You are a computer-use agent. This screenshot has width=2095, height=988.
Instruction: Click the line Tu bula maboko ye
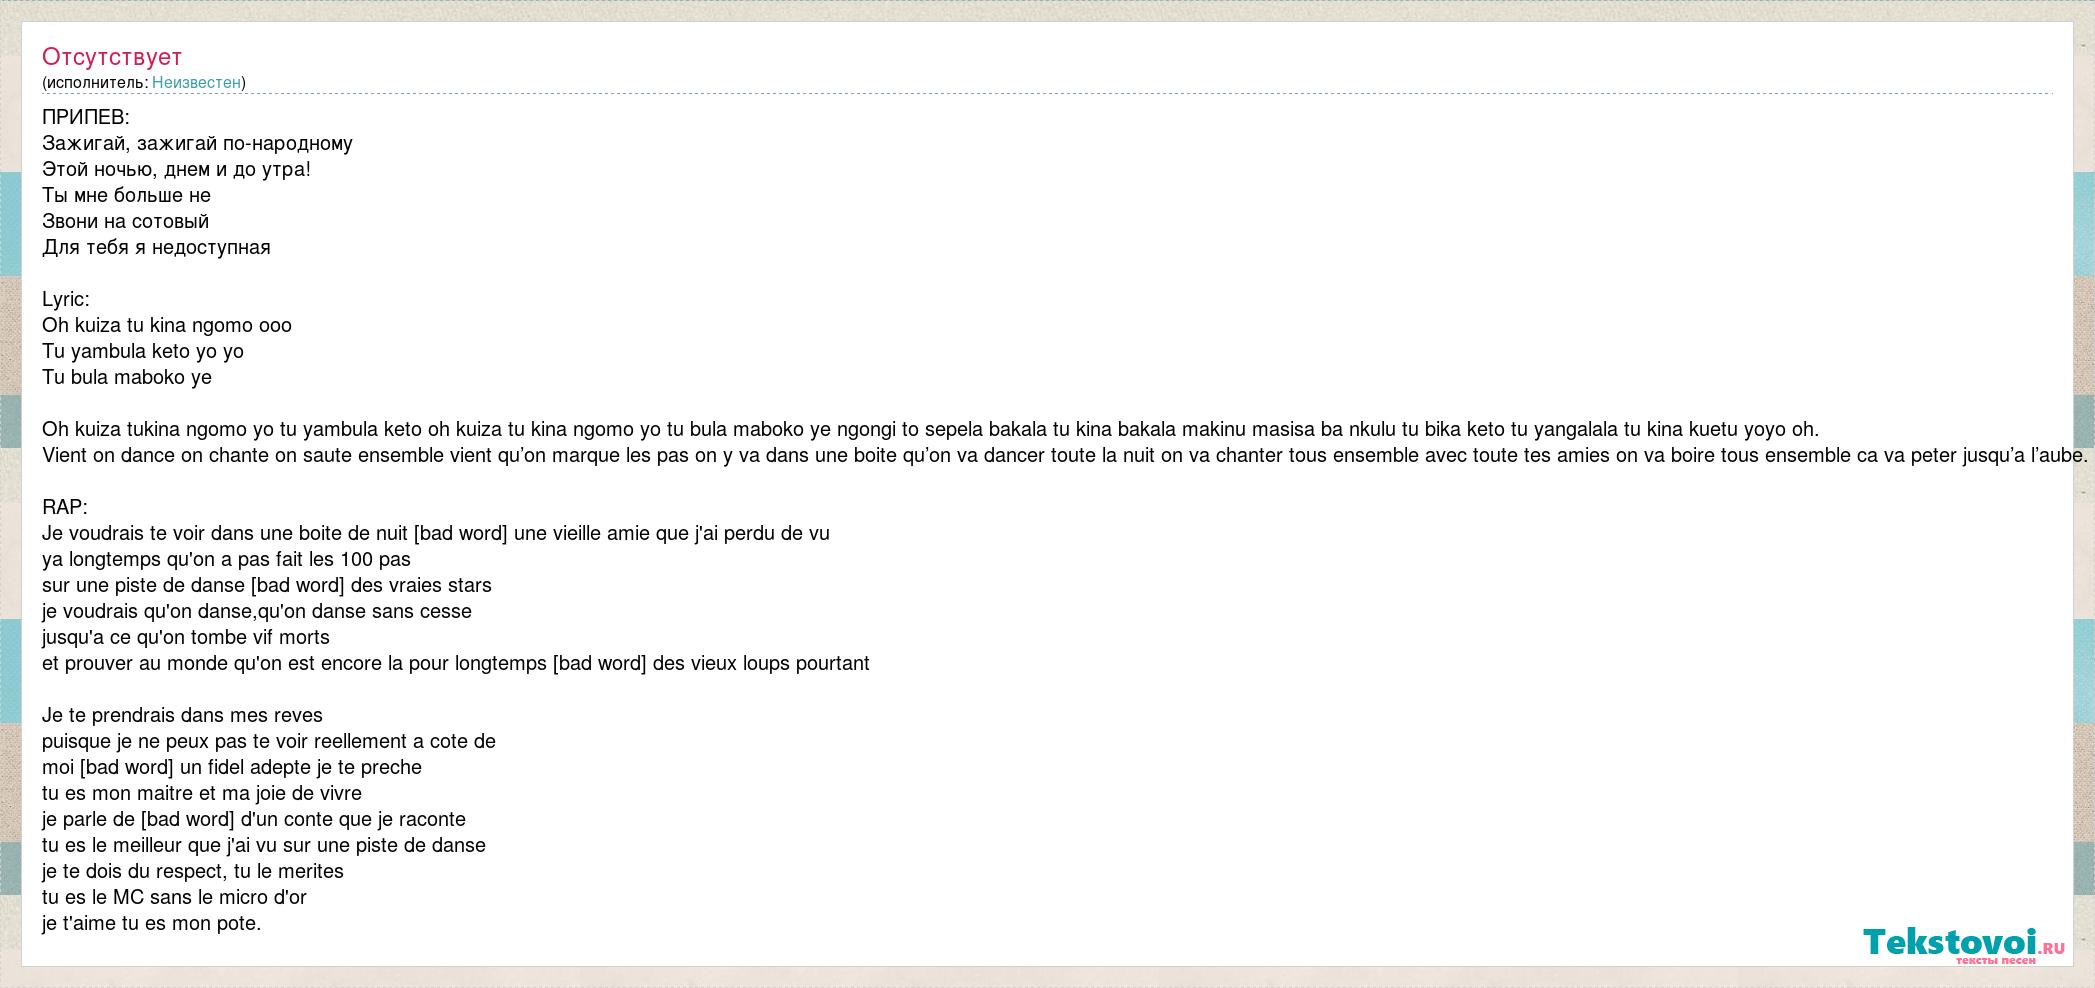click(127, 377)
